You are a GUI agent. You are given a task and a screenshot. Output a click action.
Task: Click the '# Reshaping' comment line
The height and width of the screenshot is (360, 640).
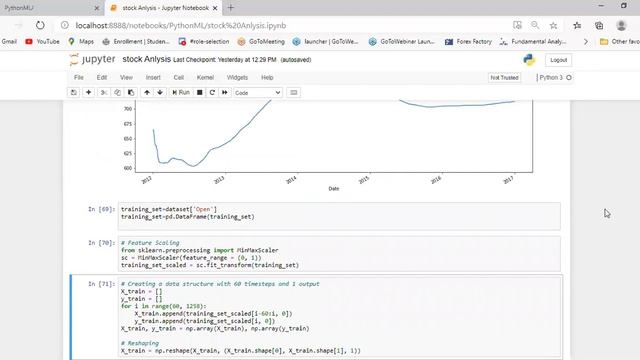140,343
